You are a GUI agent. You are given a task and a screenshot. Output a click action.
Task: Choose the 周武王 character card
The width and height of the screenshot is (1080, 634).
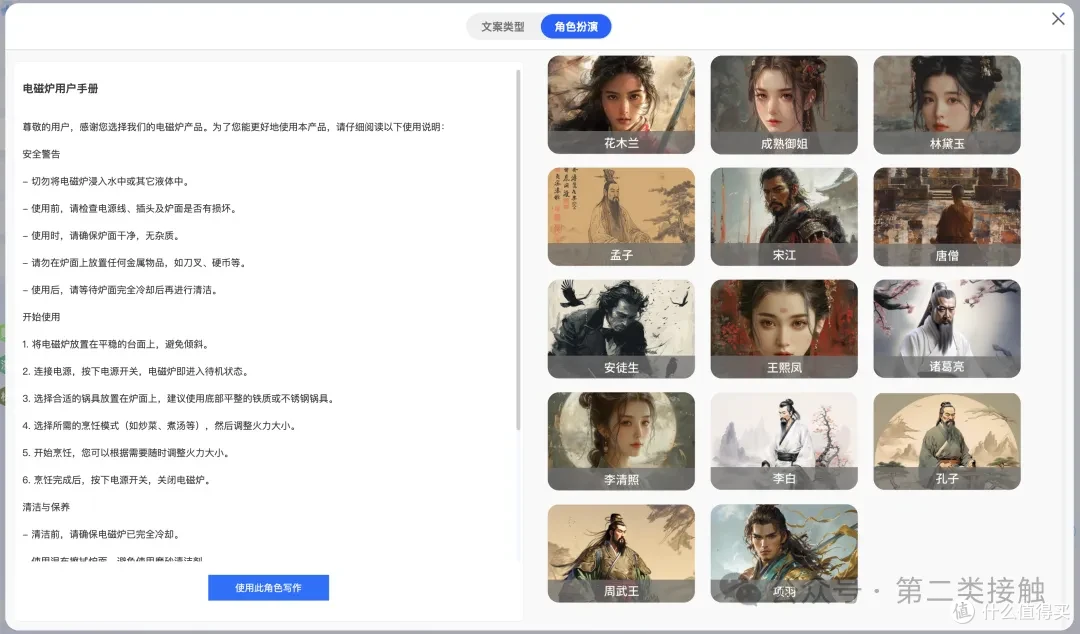621,553
